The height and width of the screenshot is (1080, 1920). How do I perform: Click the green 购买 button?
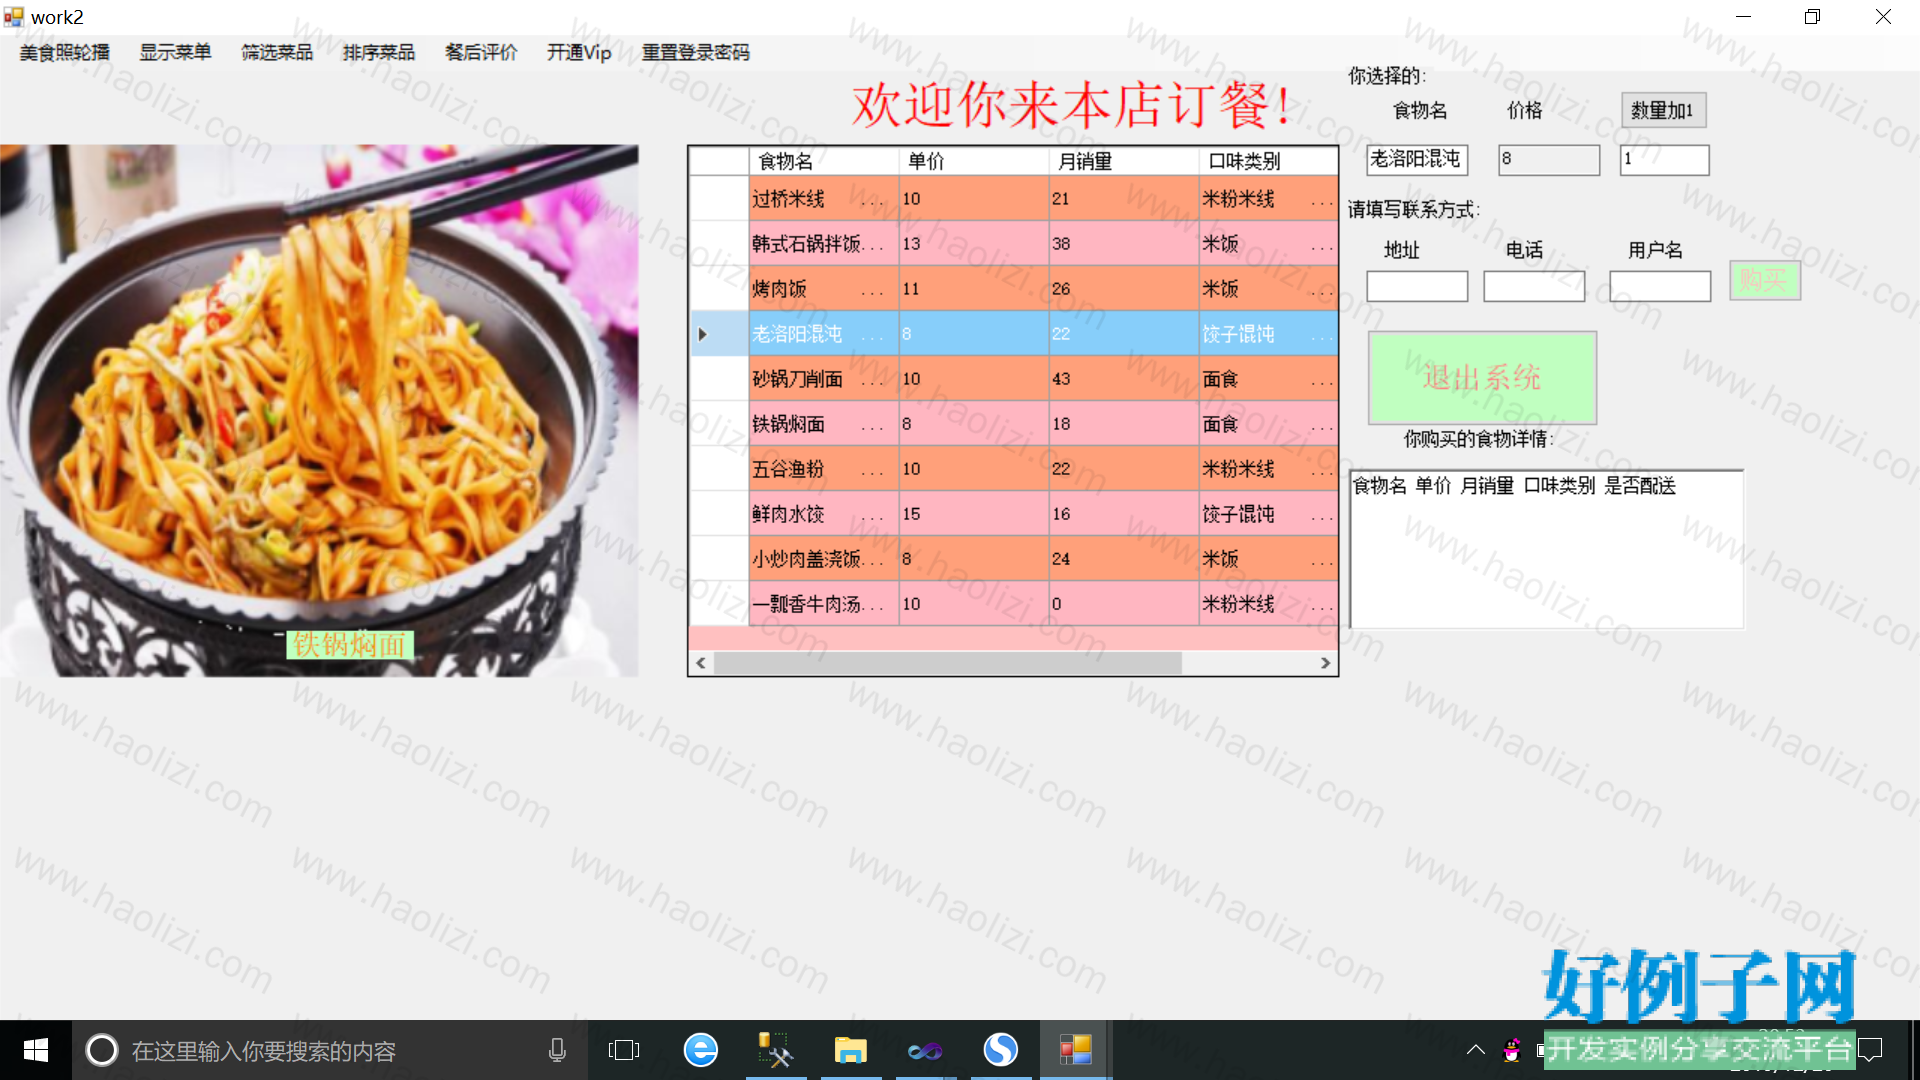(x=1765, y=280)
